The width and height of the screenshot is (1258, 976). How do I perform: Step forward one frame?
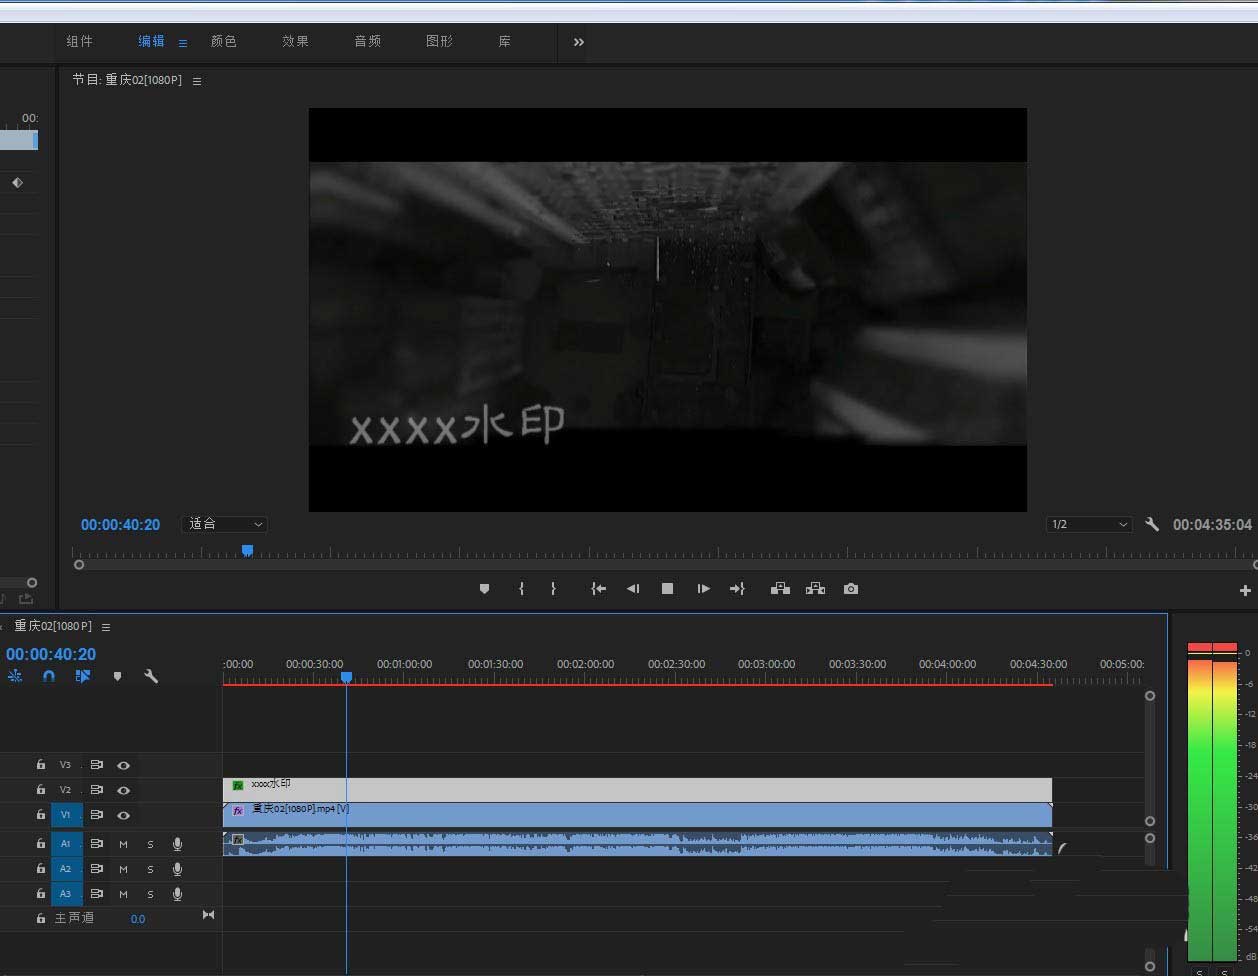(x=703, y=589)
